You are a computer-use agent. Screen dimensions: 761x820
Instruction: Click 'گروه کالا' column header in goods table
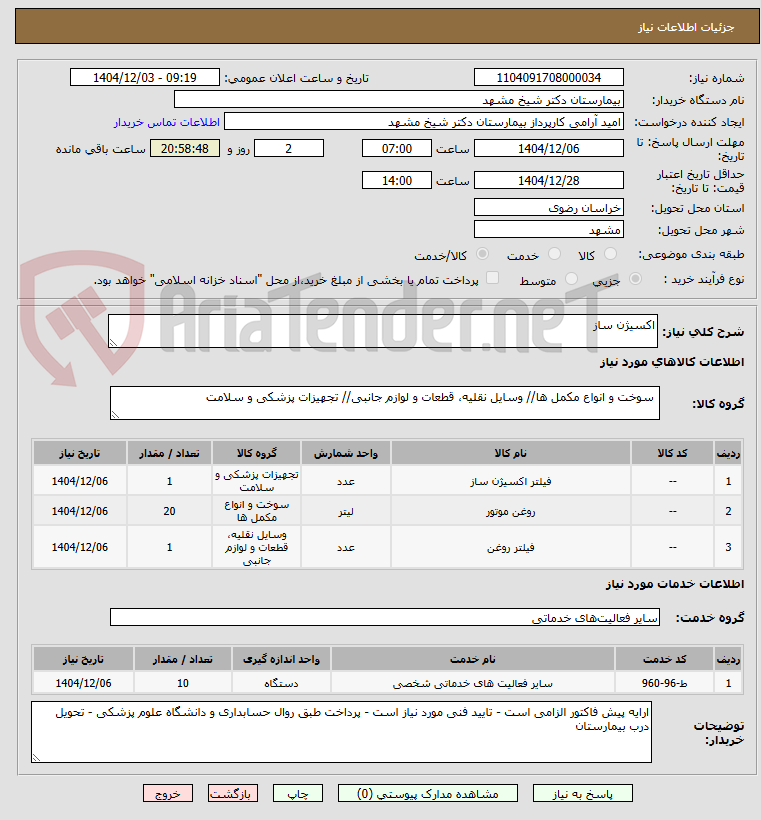pos(256,453)
